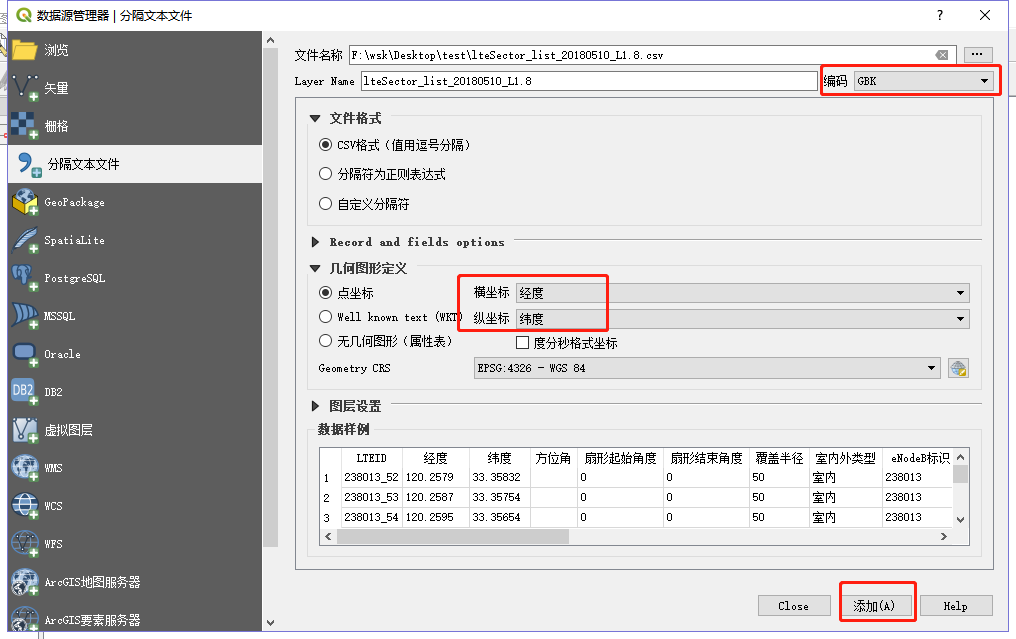Screen dimensions: 1016x639
Task: Click sample table vertical scroll down arrow
Action: pyautogui.click(x=961, y=519)
